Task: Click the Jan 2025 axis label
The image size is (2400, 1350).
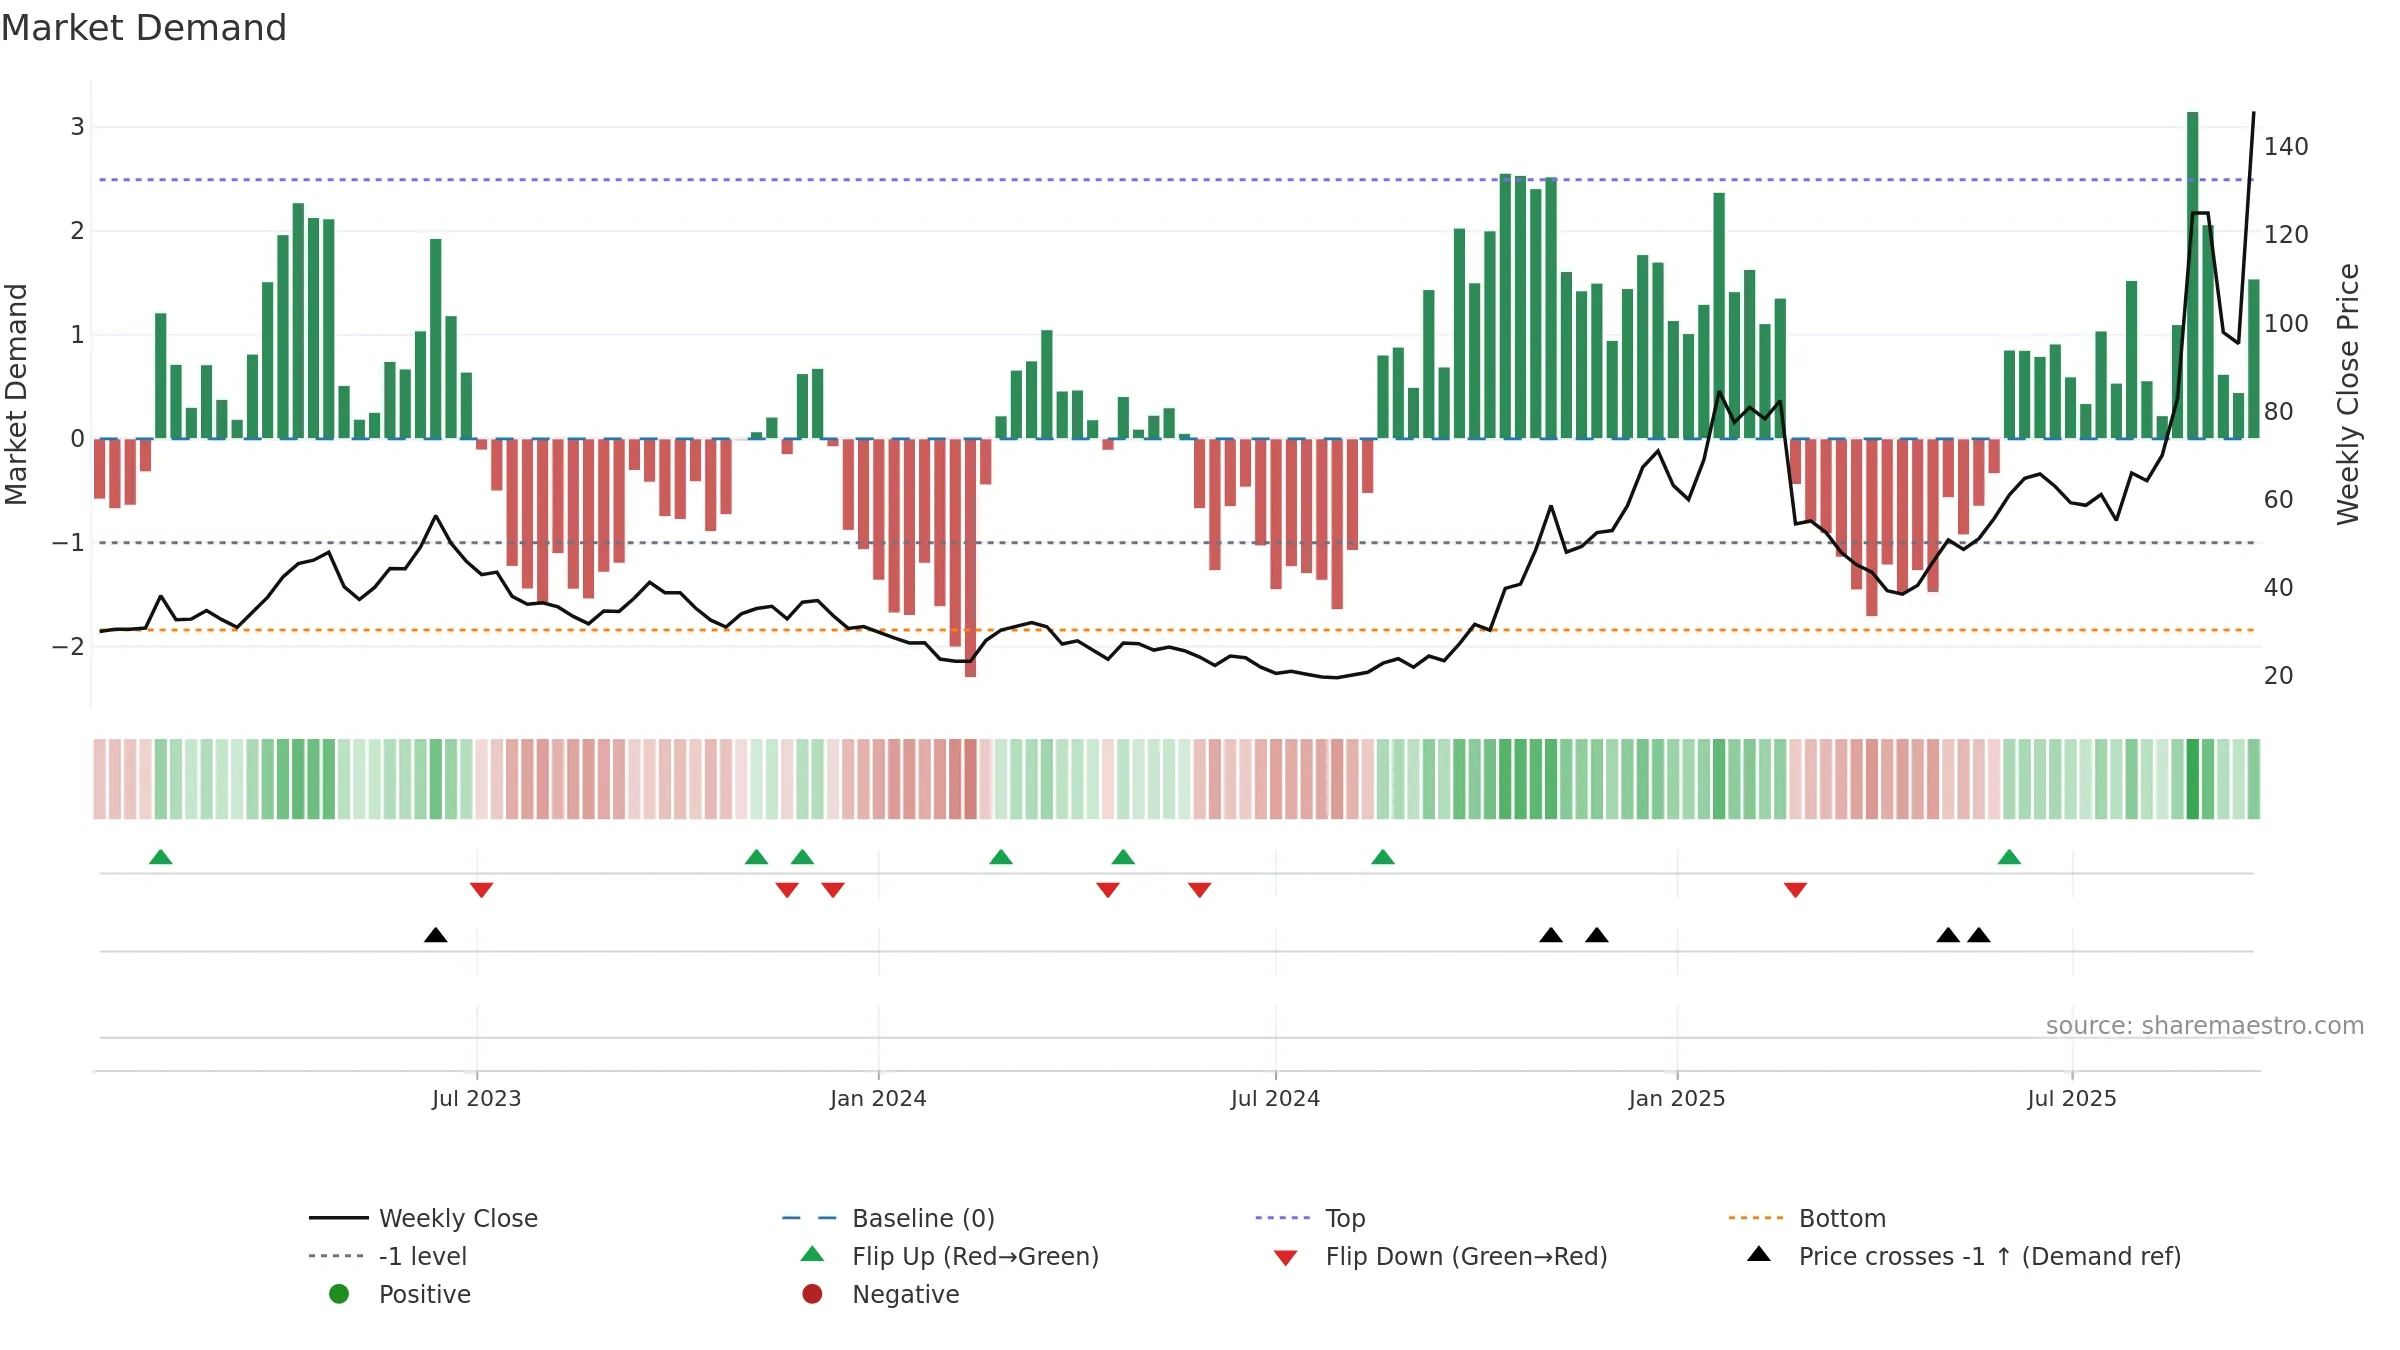Action: (1677, 1099)
